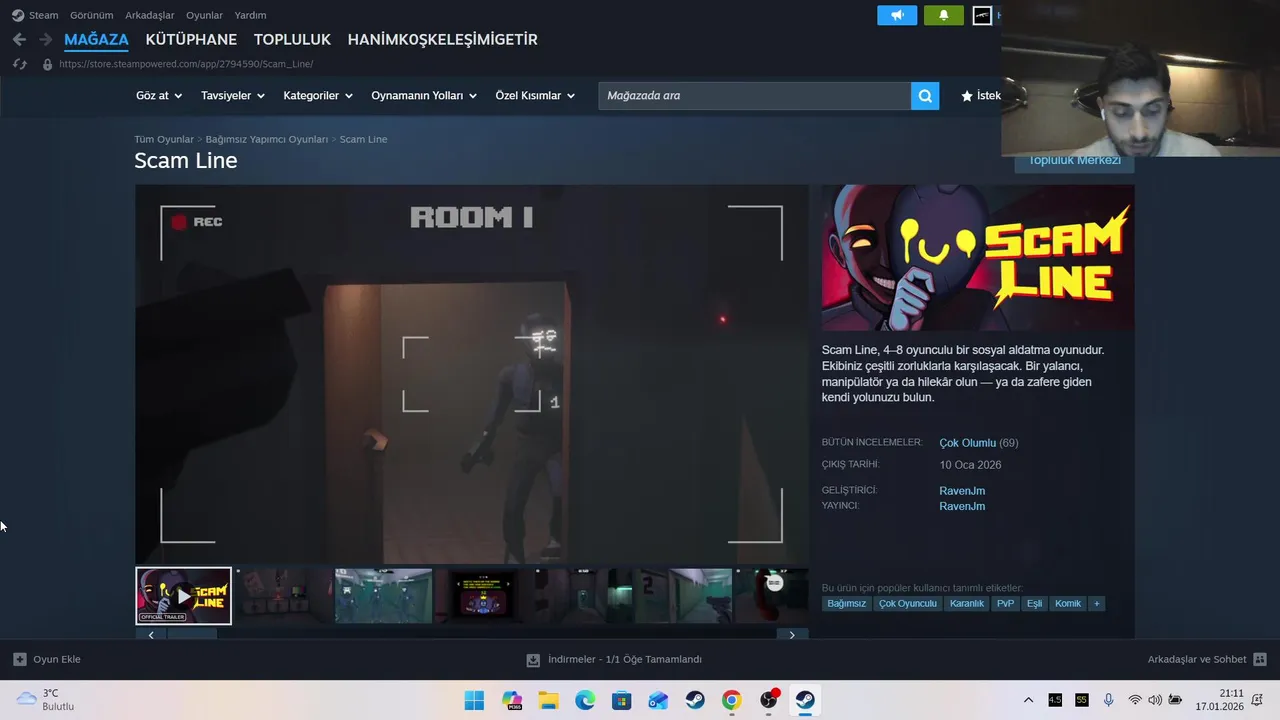Switch to the MAĞAZA tab

coord(96,39)
